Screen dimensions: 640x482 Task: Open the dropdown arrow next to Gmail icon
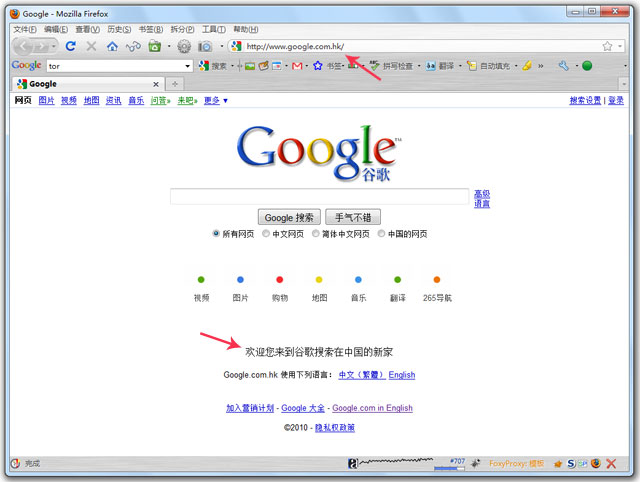pyautogui.click(x=307, y=66)
